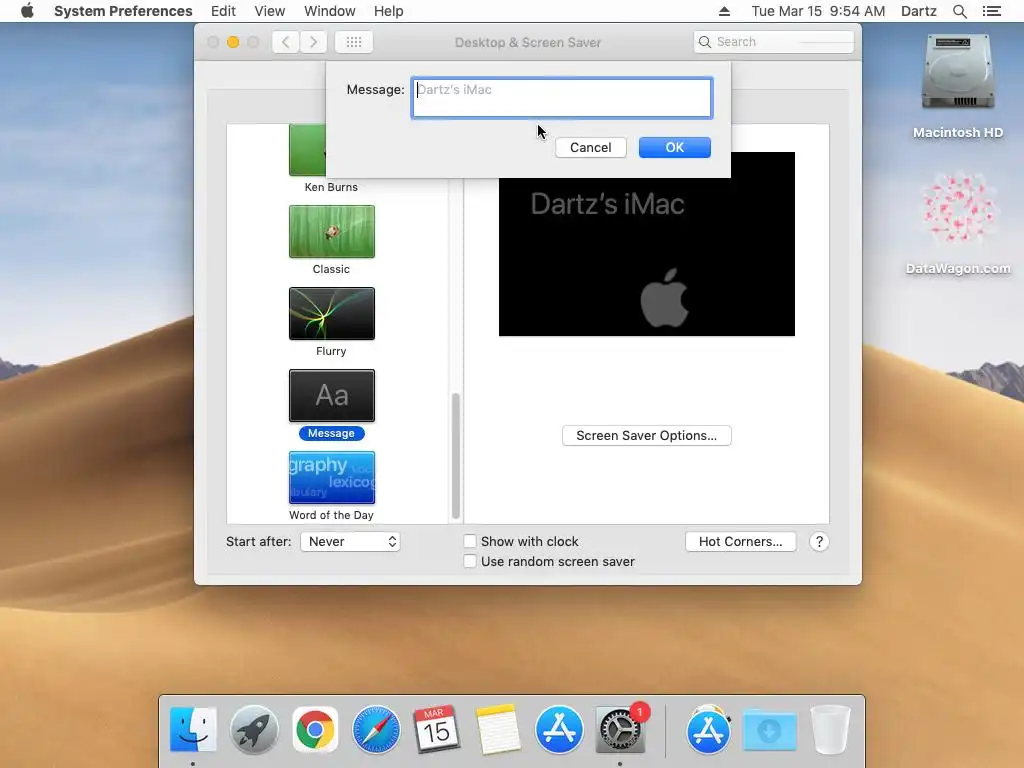This screenshot has width=1024, height=768.
Task: Go back with the left chevron button
Action: click(x=285, y=42)
